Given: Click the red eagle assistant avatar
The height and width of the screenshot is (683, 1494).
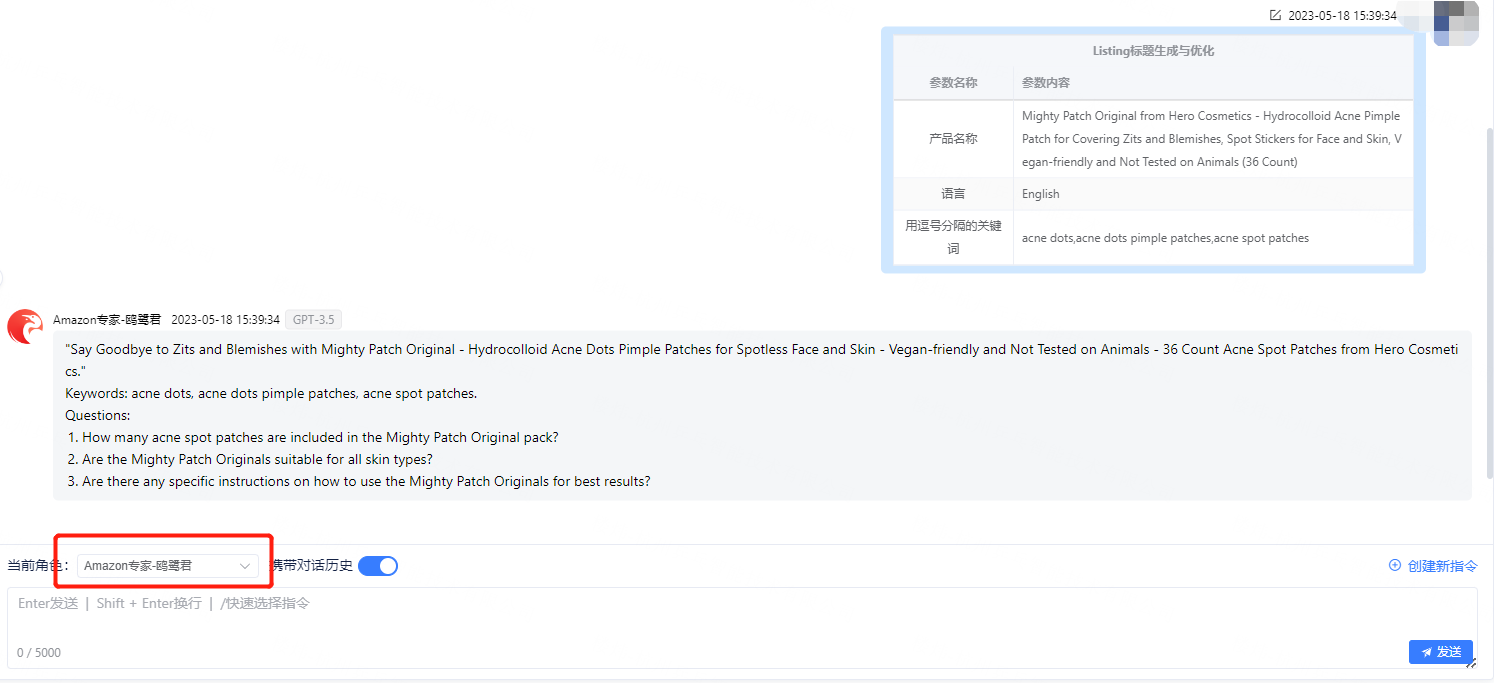Looking at the screenshot, I should pos(25,327).
